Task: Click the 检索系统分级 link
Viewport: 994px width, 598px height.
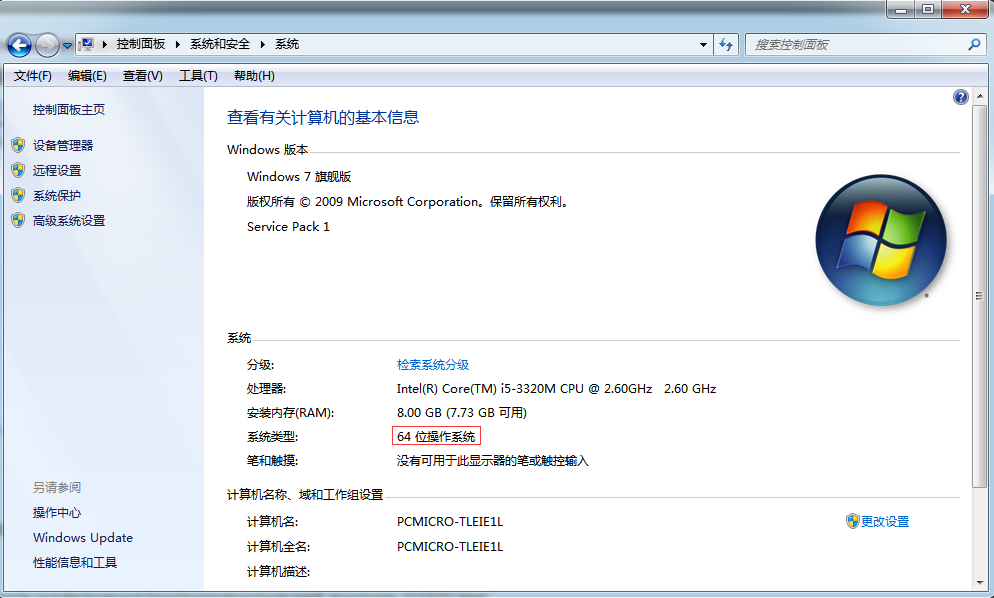Action: click(x=433, y=365)
